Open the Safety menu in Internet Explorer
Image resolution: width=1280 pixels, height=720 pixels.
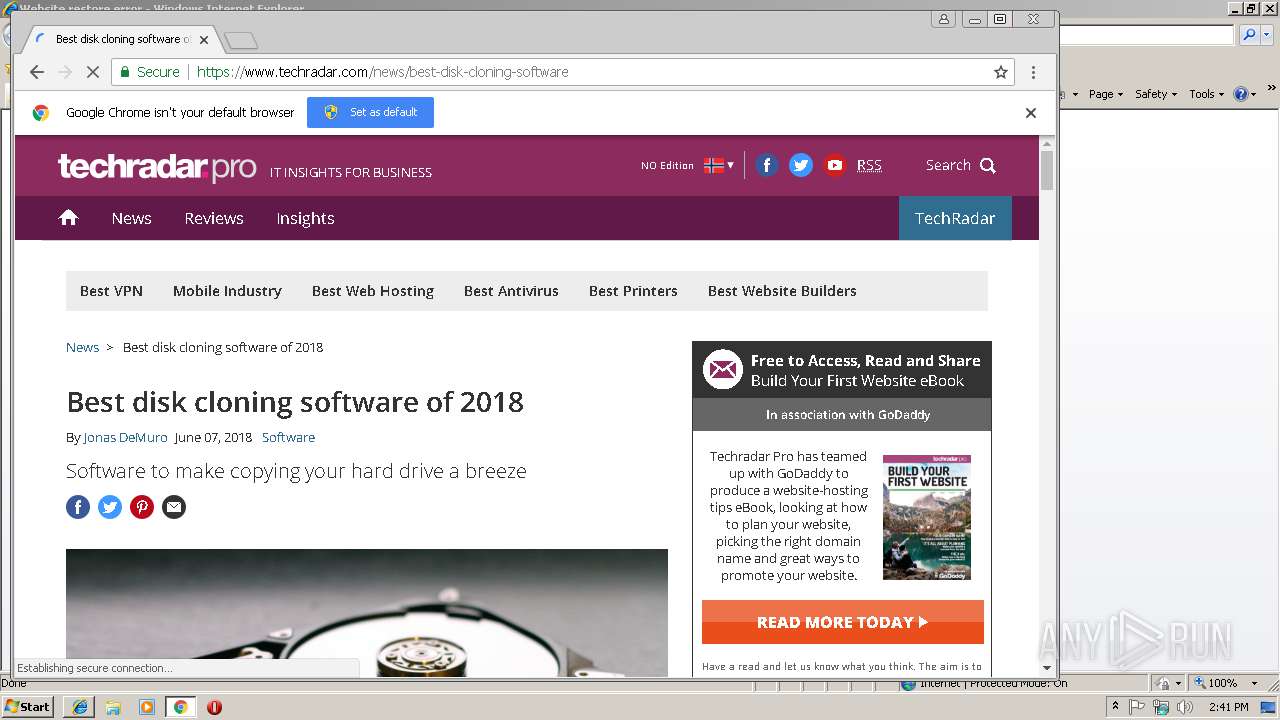tap(1156, 94)
